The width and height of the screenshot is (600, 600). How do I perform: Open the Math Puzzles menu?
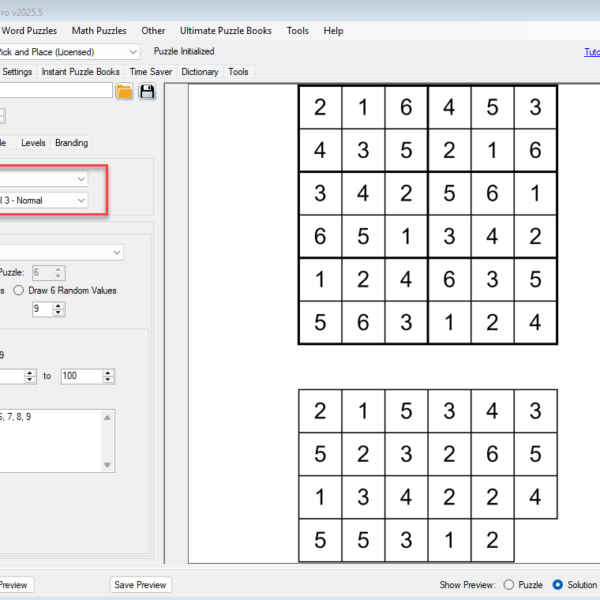(x=99, y=31)
